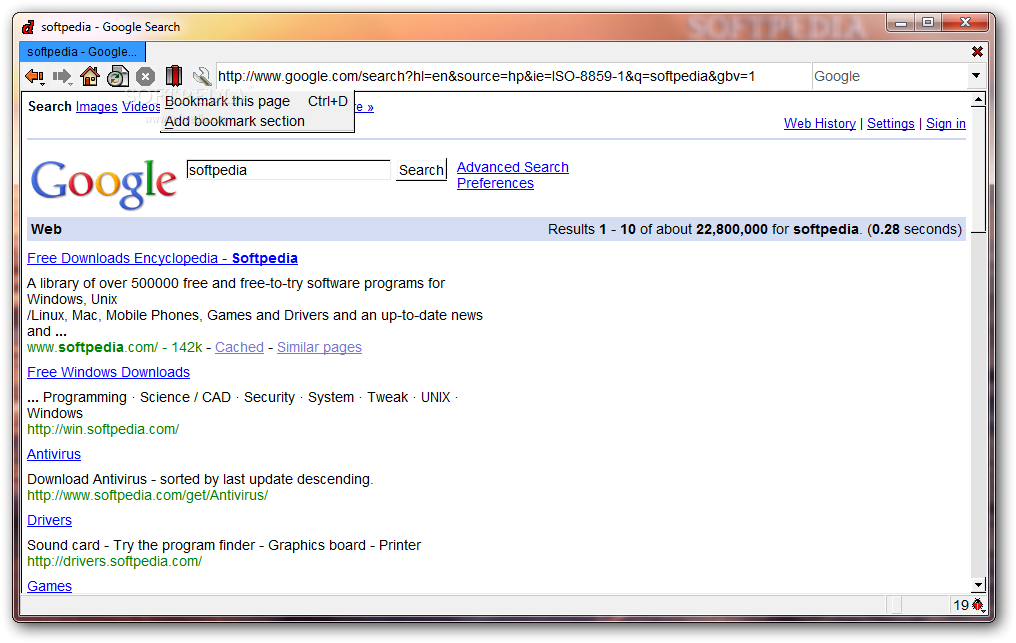Click the URL address bar
Image resolution: width=1016 pixels, height=643 pixels.
coord(513,76)
